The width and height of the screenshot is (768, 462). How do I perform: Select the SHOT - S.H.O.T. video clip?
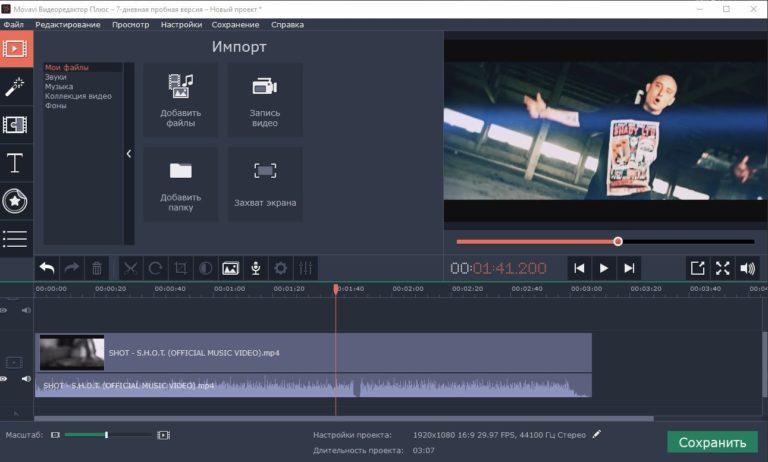313,352
